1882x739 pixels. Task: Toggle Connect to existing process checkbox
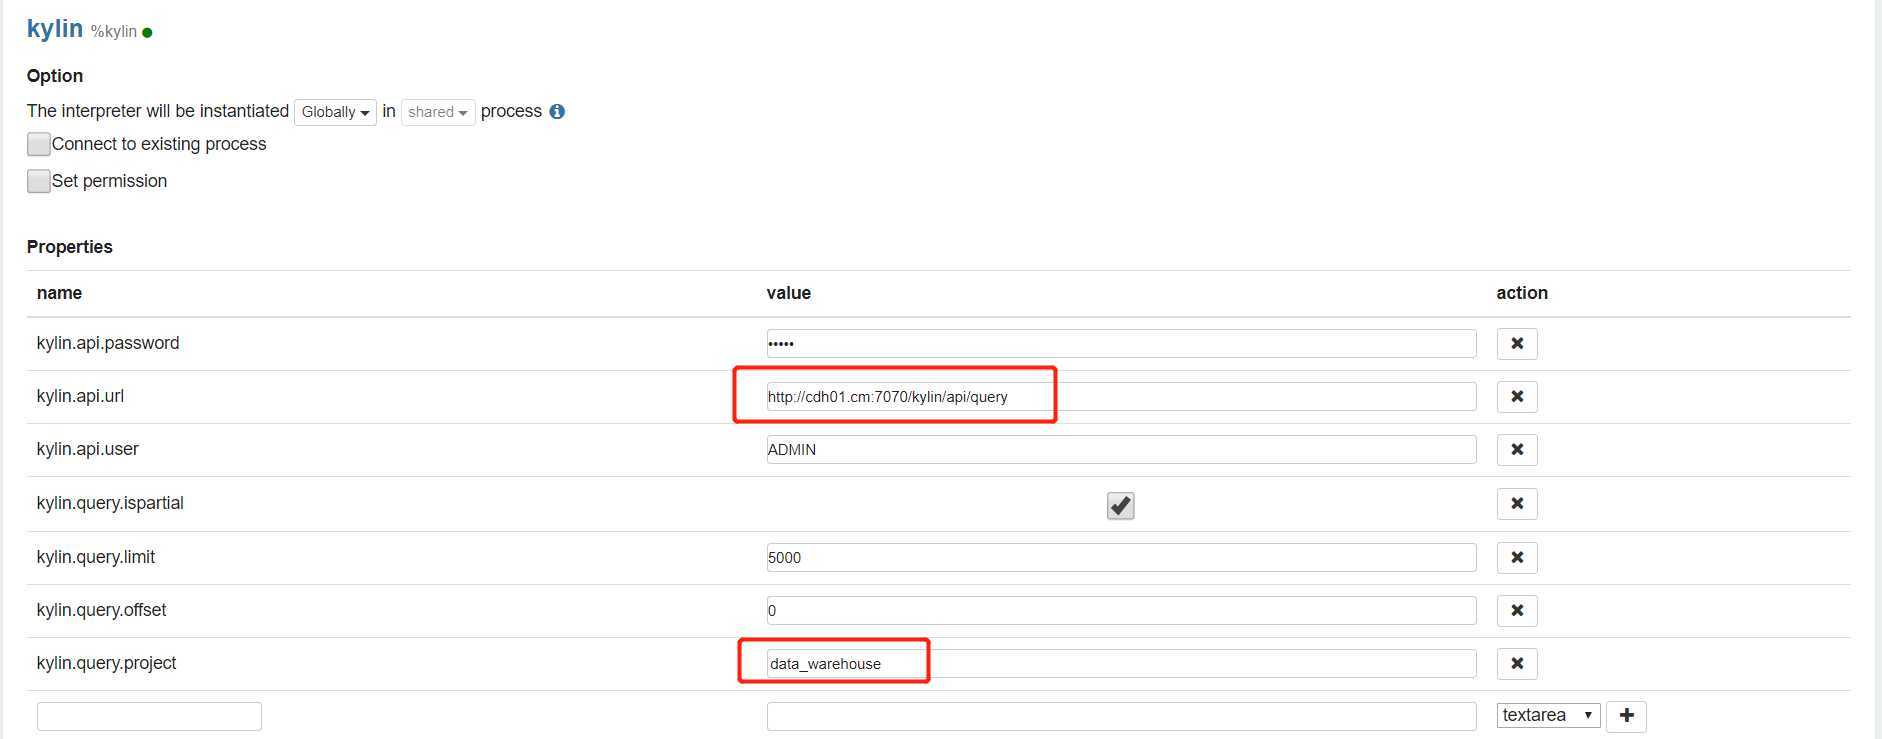[x=39, y=144]
